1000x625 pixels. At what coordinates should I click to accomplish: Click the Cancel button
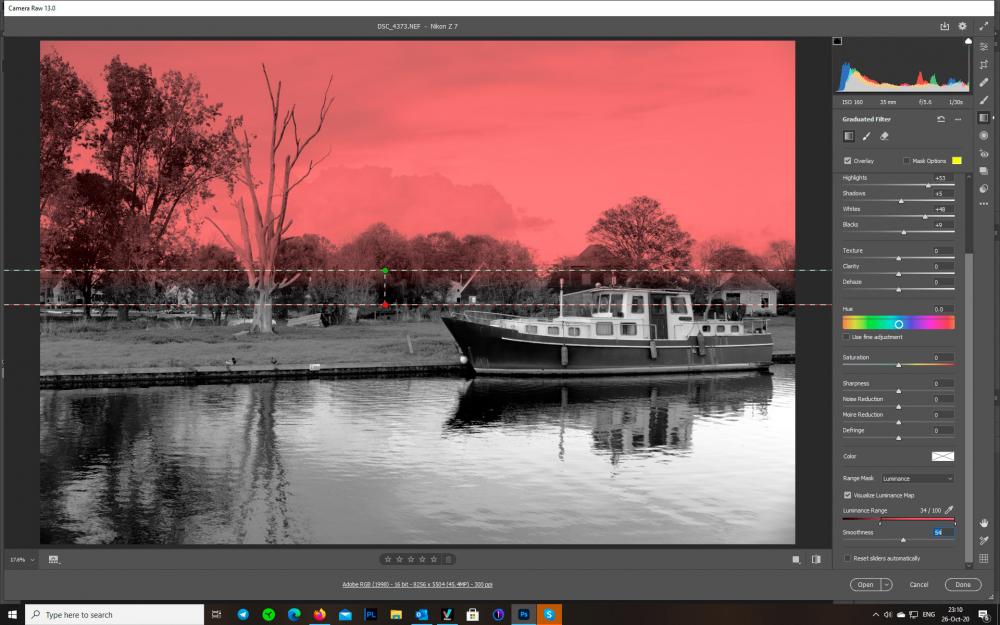[x=918, y=584]
